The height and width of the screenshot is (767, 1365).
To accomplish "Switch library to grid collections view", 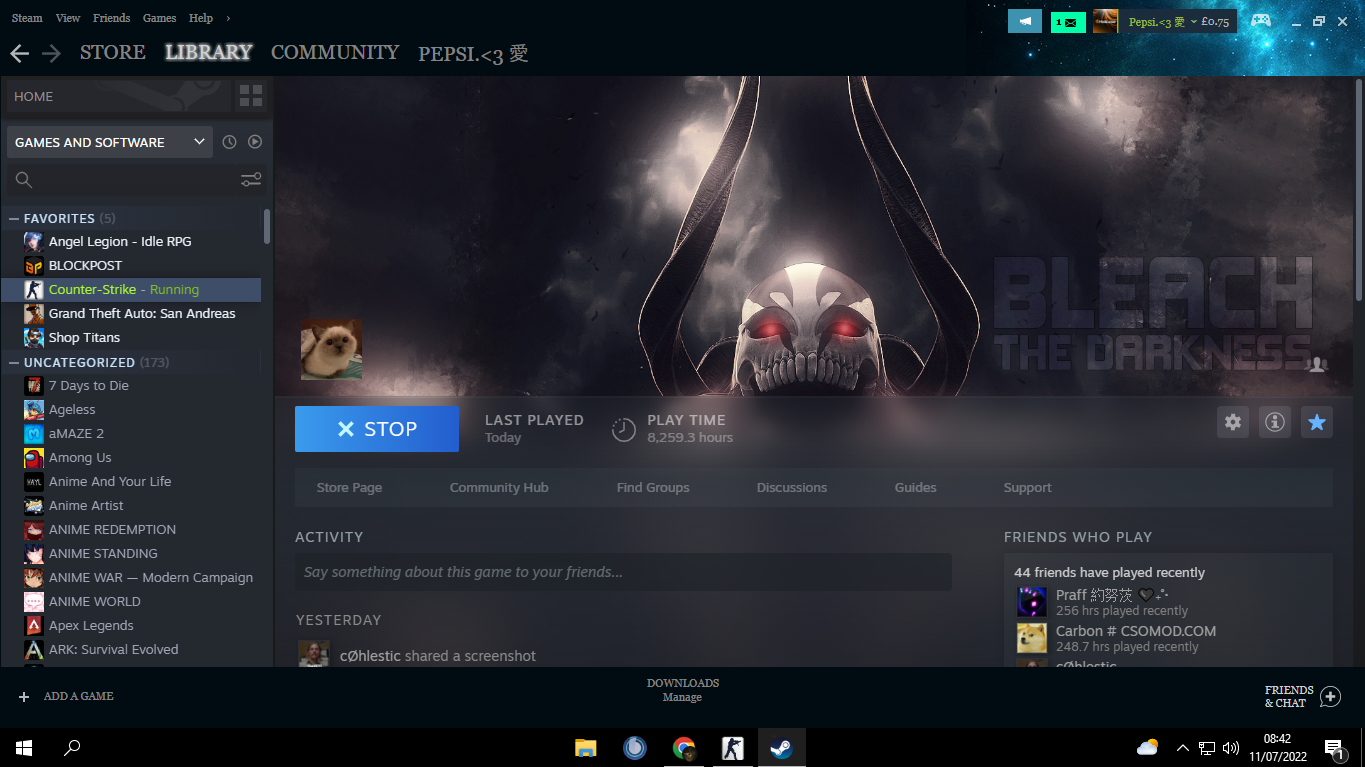I will (251, 96).
